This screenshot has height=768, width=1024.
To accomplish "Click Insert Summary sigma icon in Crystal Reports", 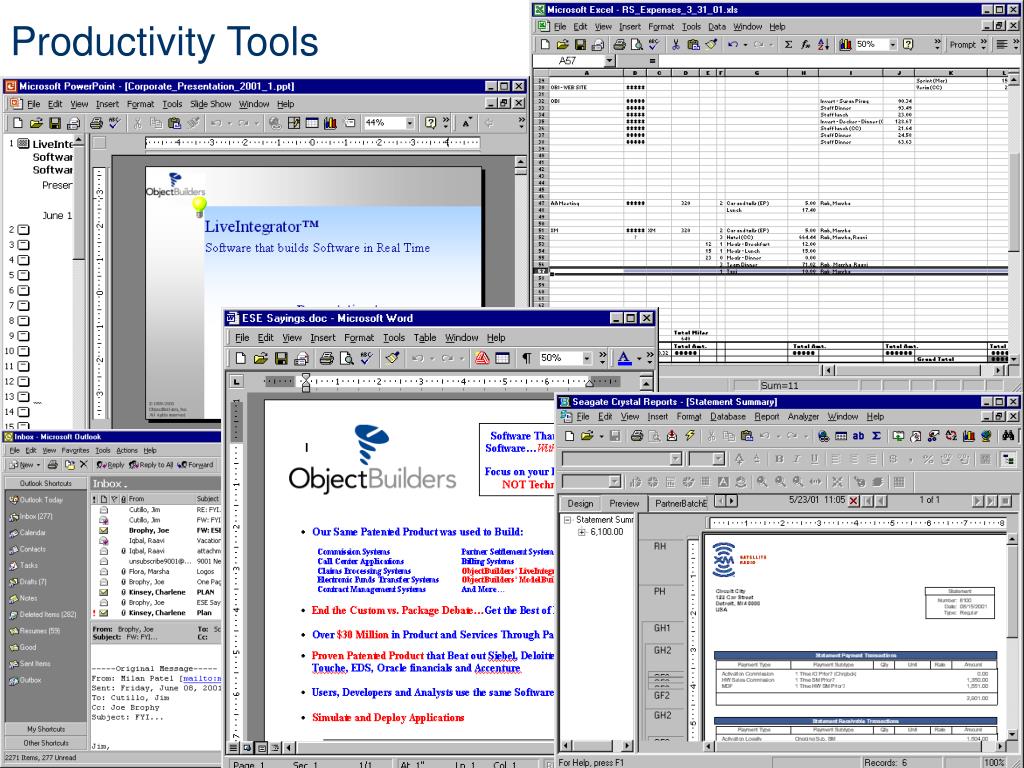I will point(876,436).
